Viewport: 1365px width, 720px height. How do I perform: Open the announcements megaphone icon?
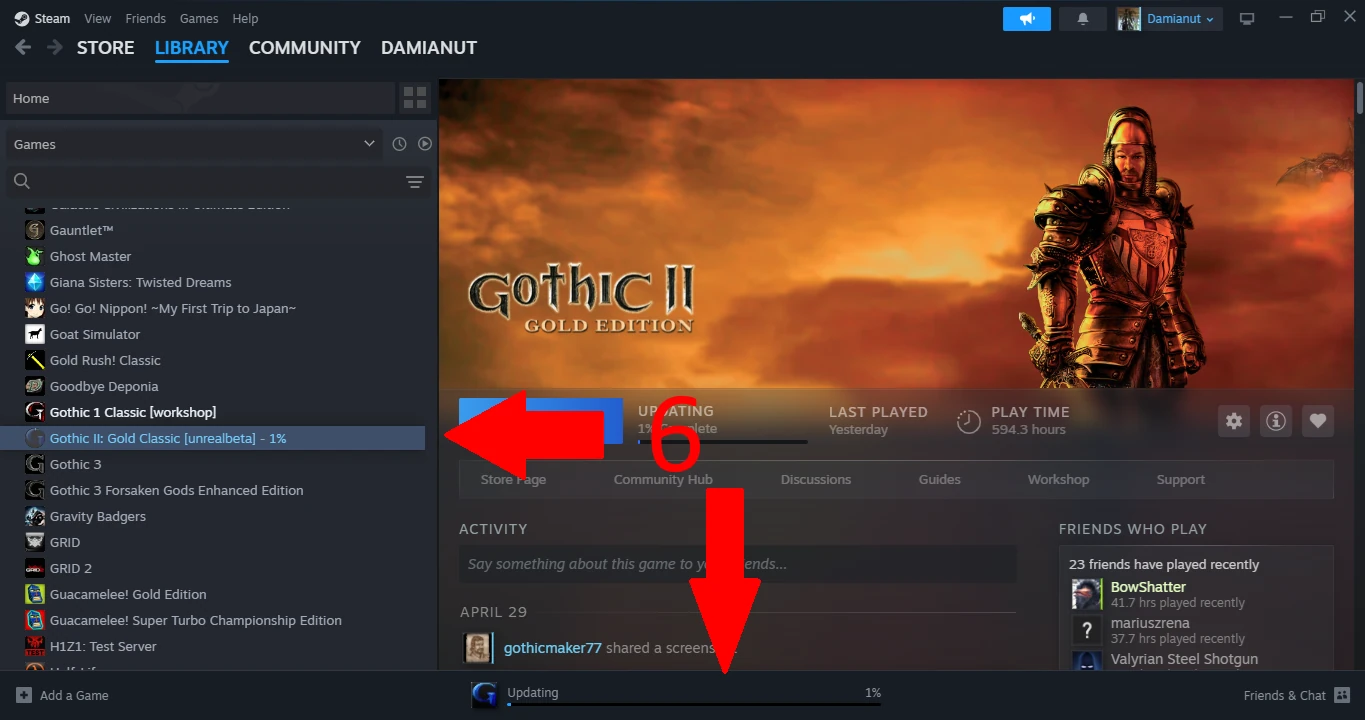click(1027, 19)
